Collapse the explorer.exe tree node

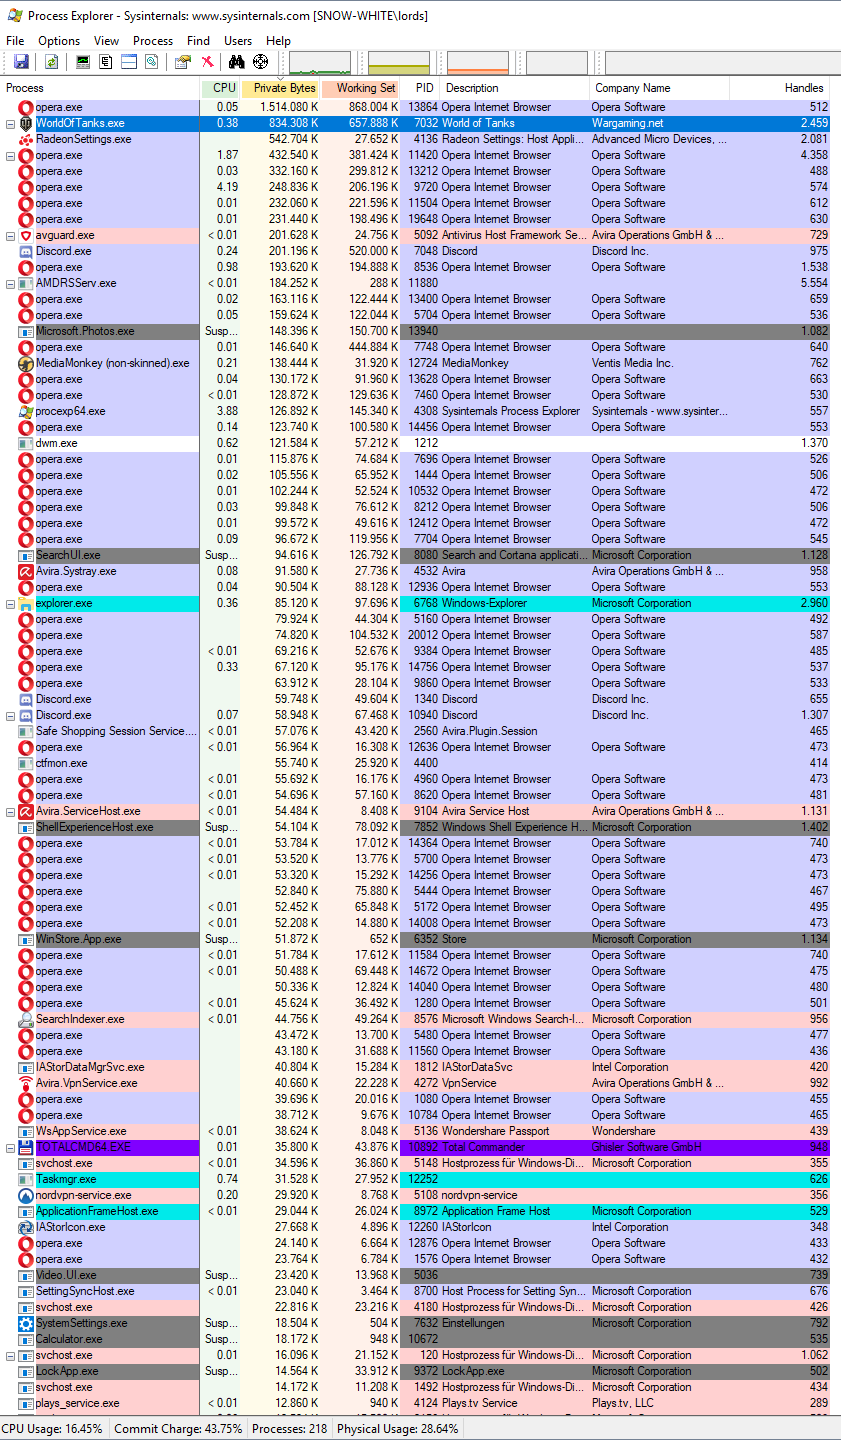pyautogui.click(x=11, y=604)
